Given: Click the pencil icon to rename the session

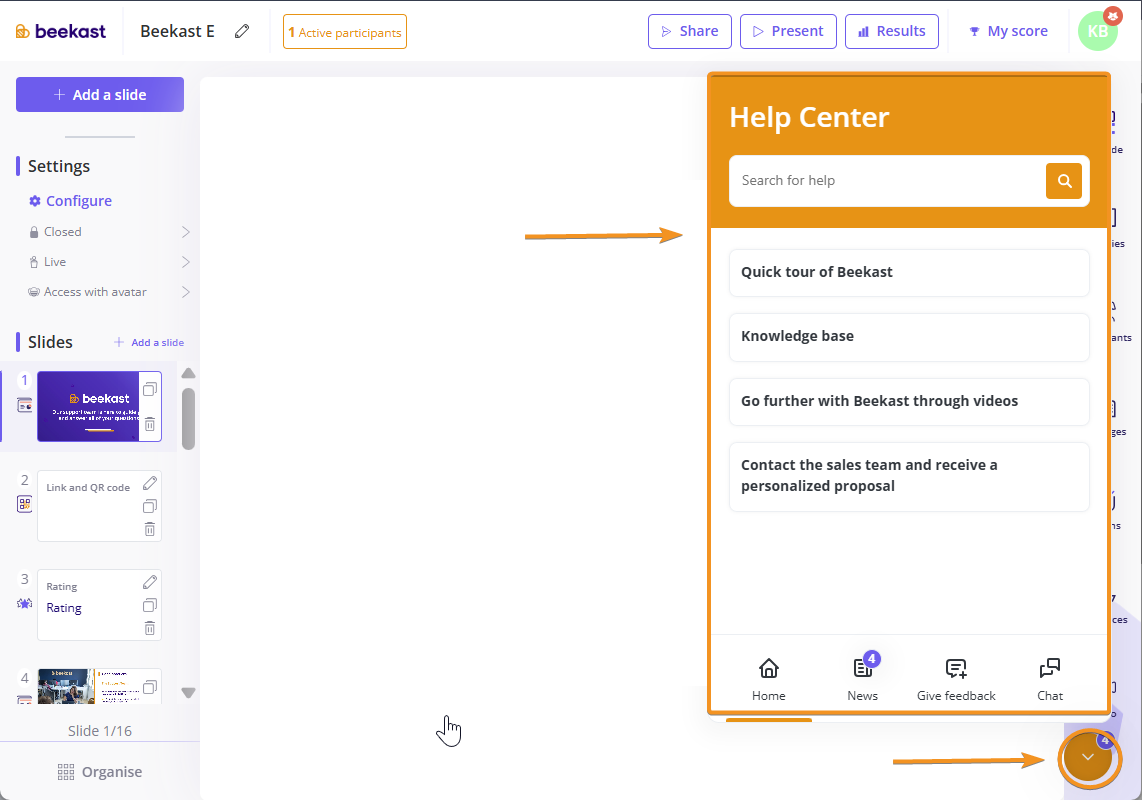Looking at the screenshot, I should point(242,31).
